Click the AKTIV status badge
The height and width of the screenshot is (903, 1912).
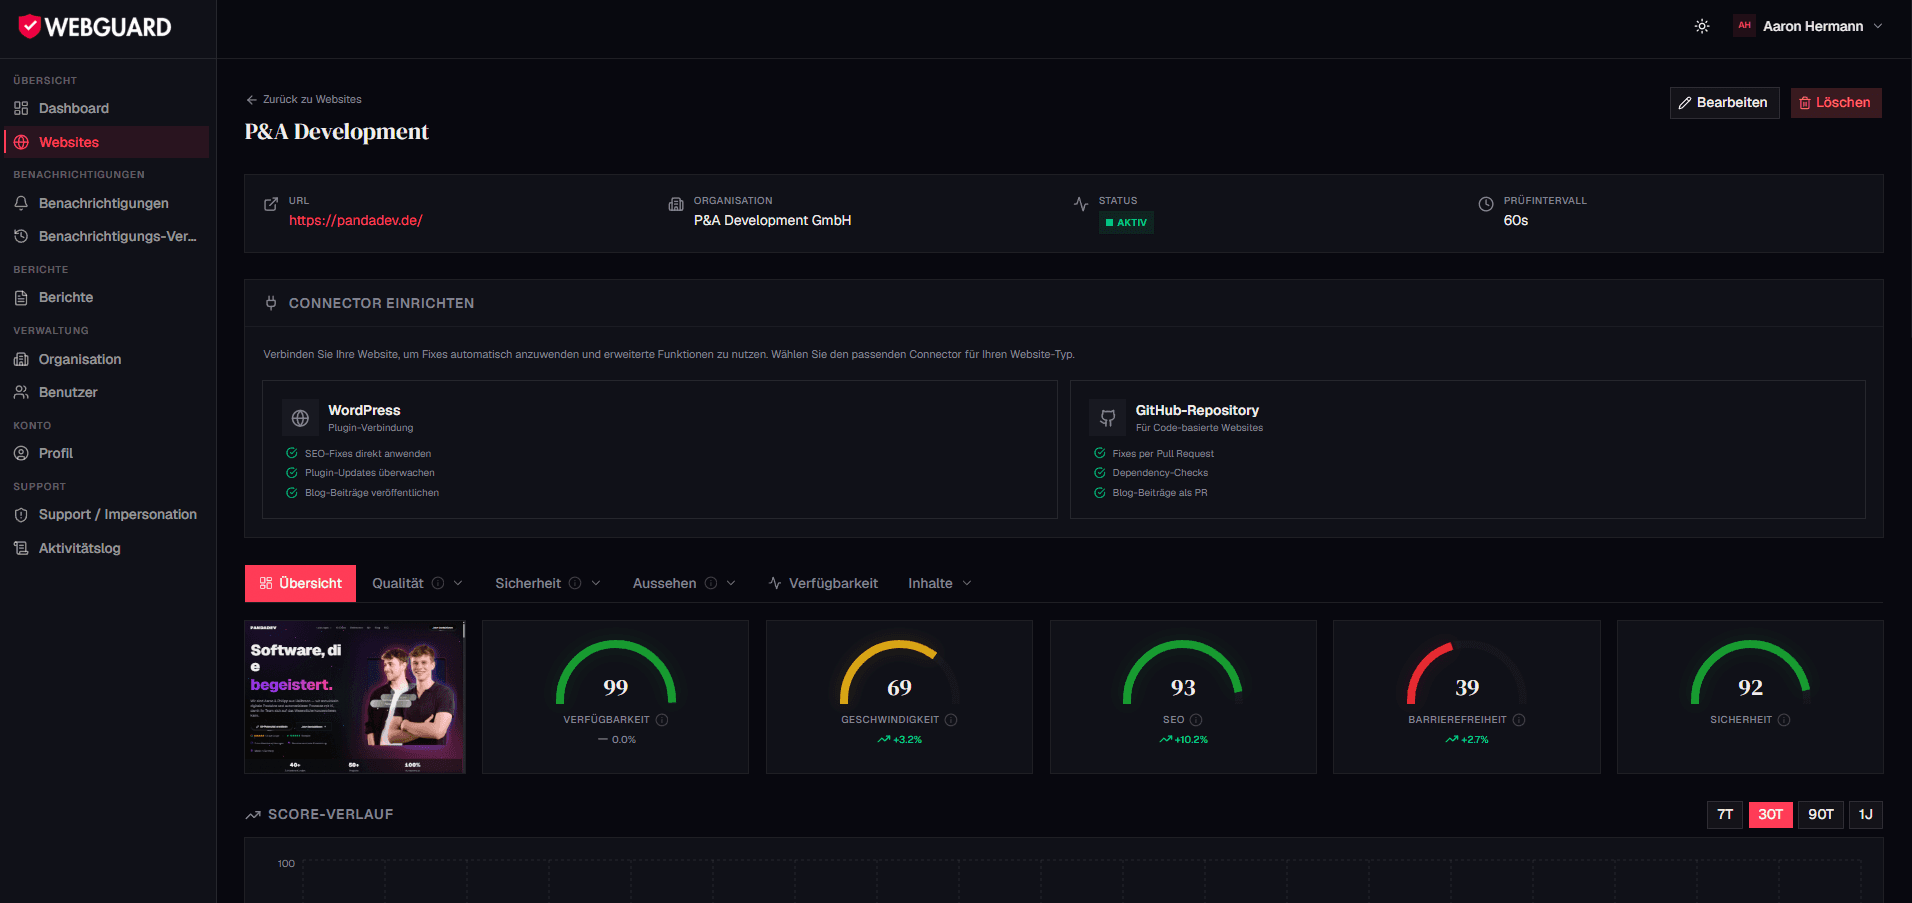1126,222
